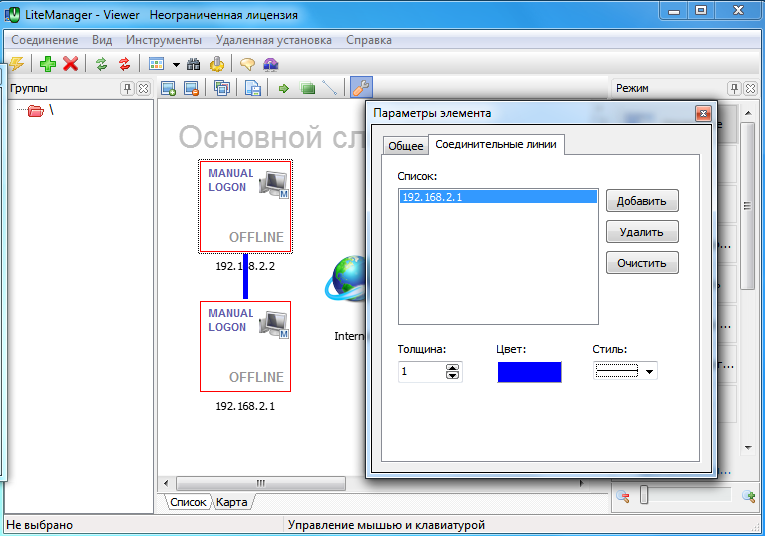
Task: Click the Толщина value field
Action: coord(422,372)
